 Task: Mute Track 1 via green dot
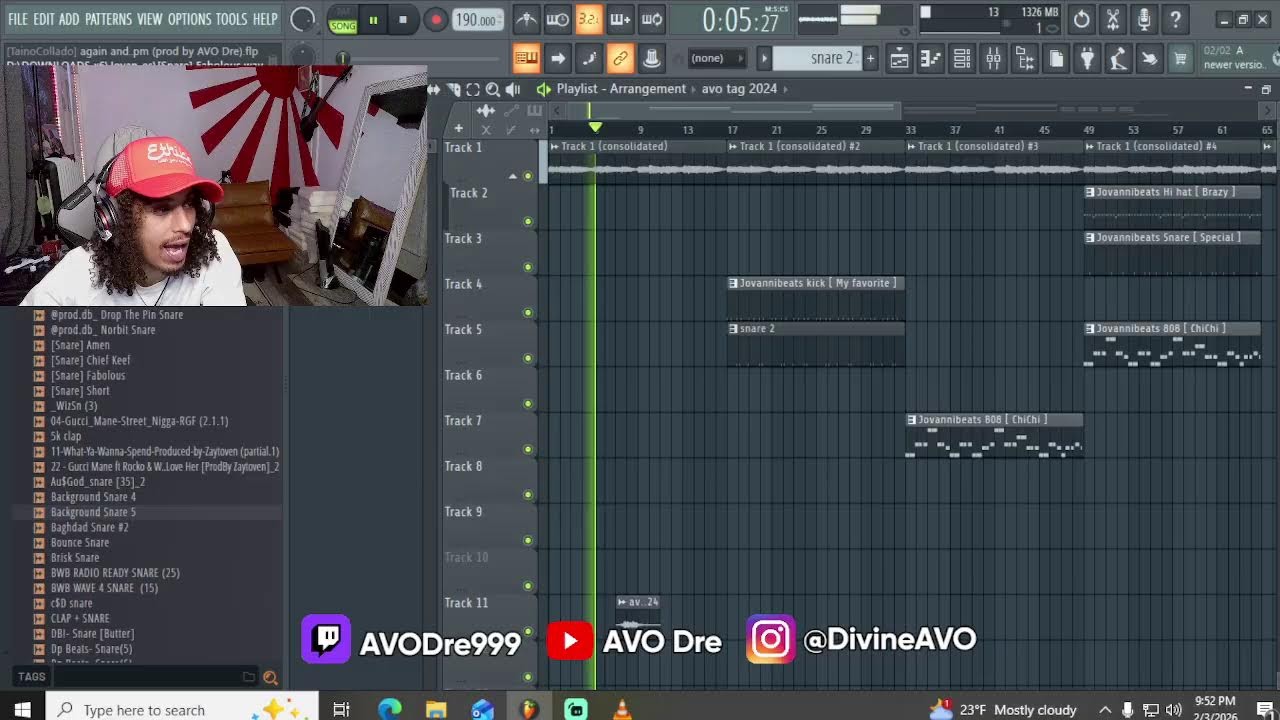tap(528, 176)
